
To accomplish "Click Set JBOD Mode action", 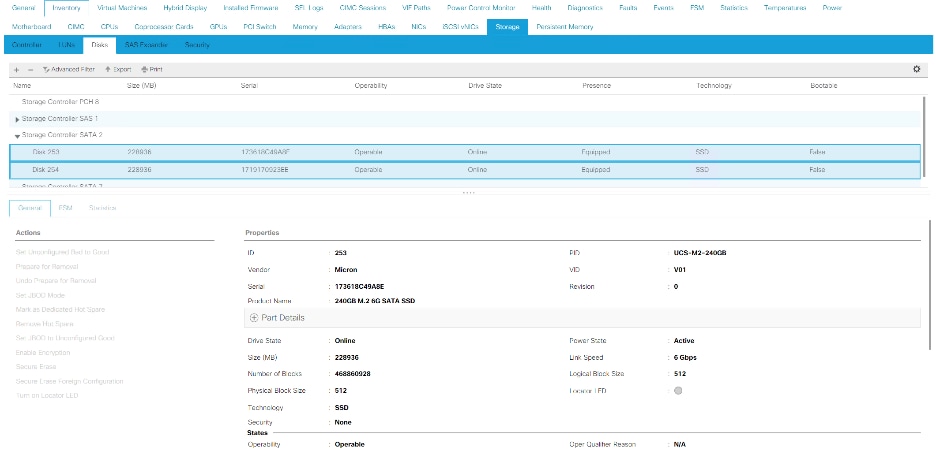I will point(41,295).
